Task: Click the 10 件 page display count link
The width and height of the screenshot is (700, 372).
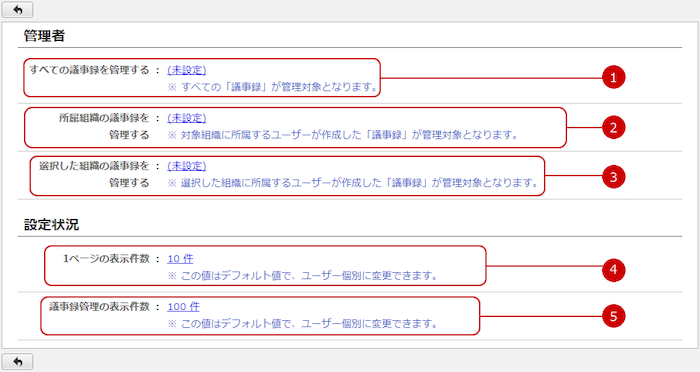Action: [180, 259]
